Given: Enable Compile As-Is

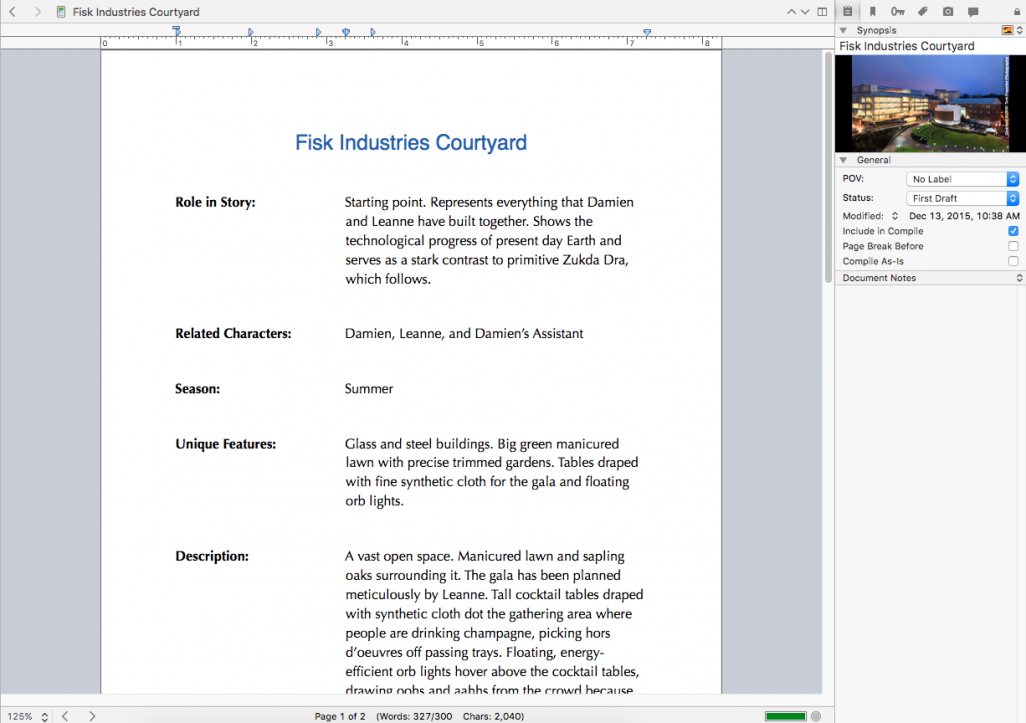Looking at the screenshot, I should coord(1013,261).
